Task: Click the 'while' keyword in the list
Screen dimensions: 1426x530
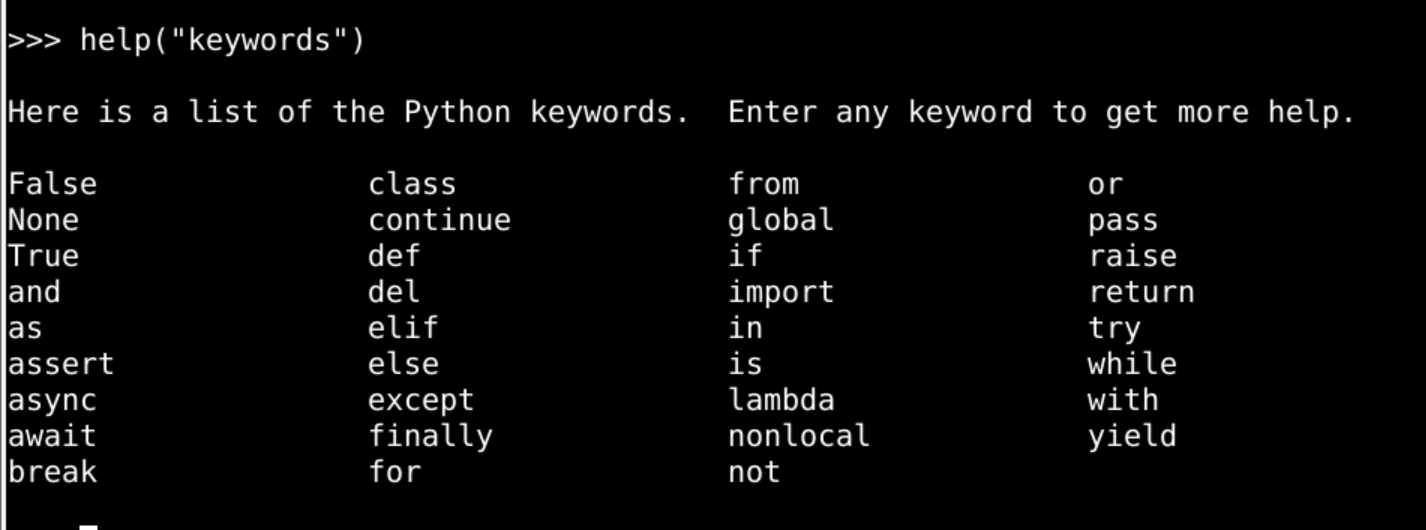Action: point(1132,365)
